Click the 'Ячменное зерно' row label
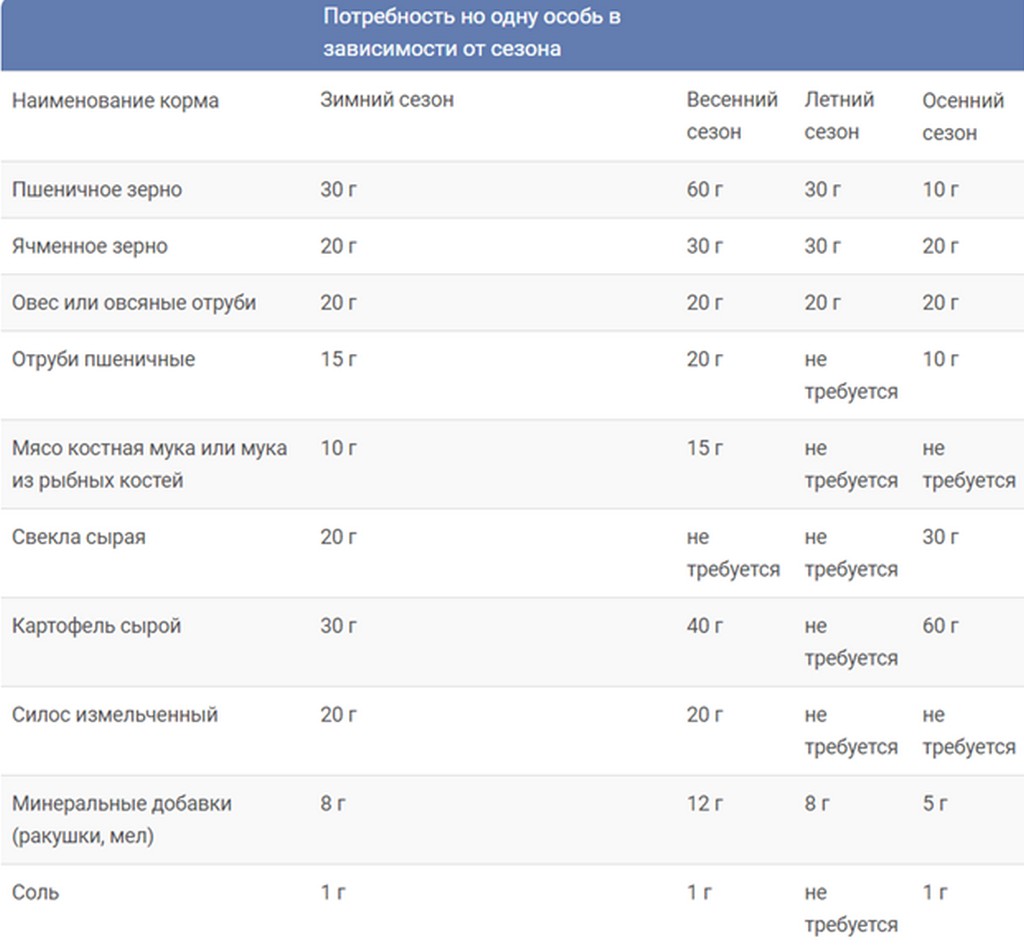 click(x=90, y=246)
